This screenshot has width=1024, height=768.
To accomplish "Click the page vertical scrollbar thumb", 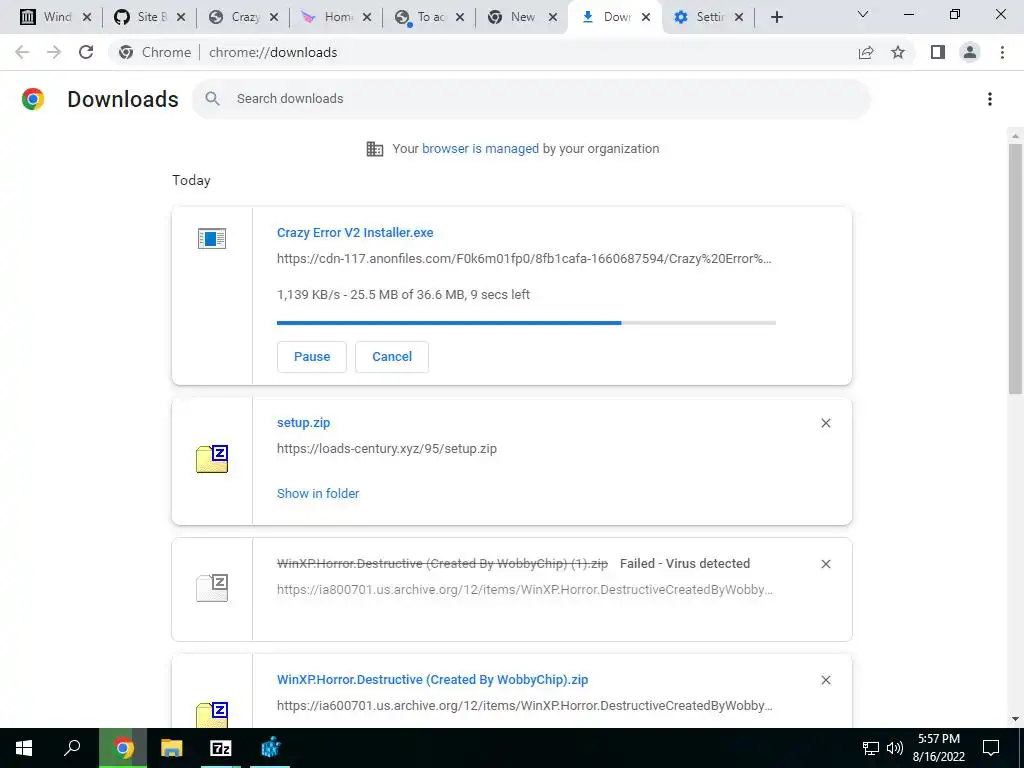I will (x=1015, y=268).
